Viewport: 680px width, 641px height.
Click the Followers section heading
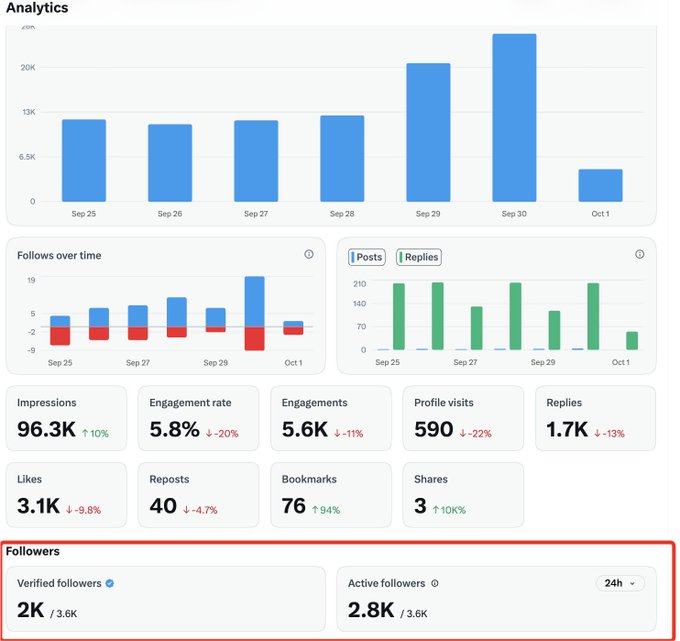33,551
